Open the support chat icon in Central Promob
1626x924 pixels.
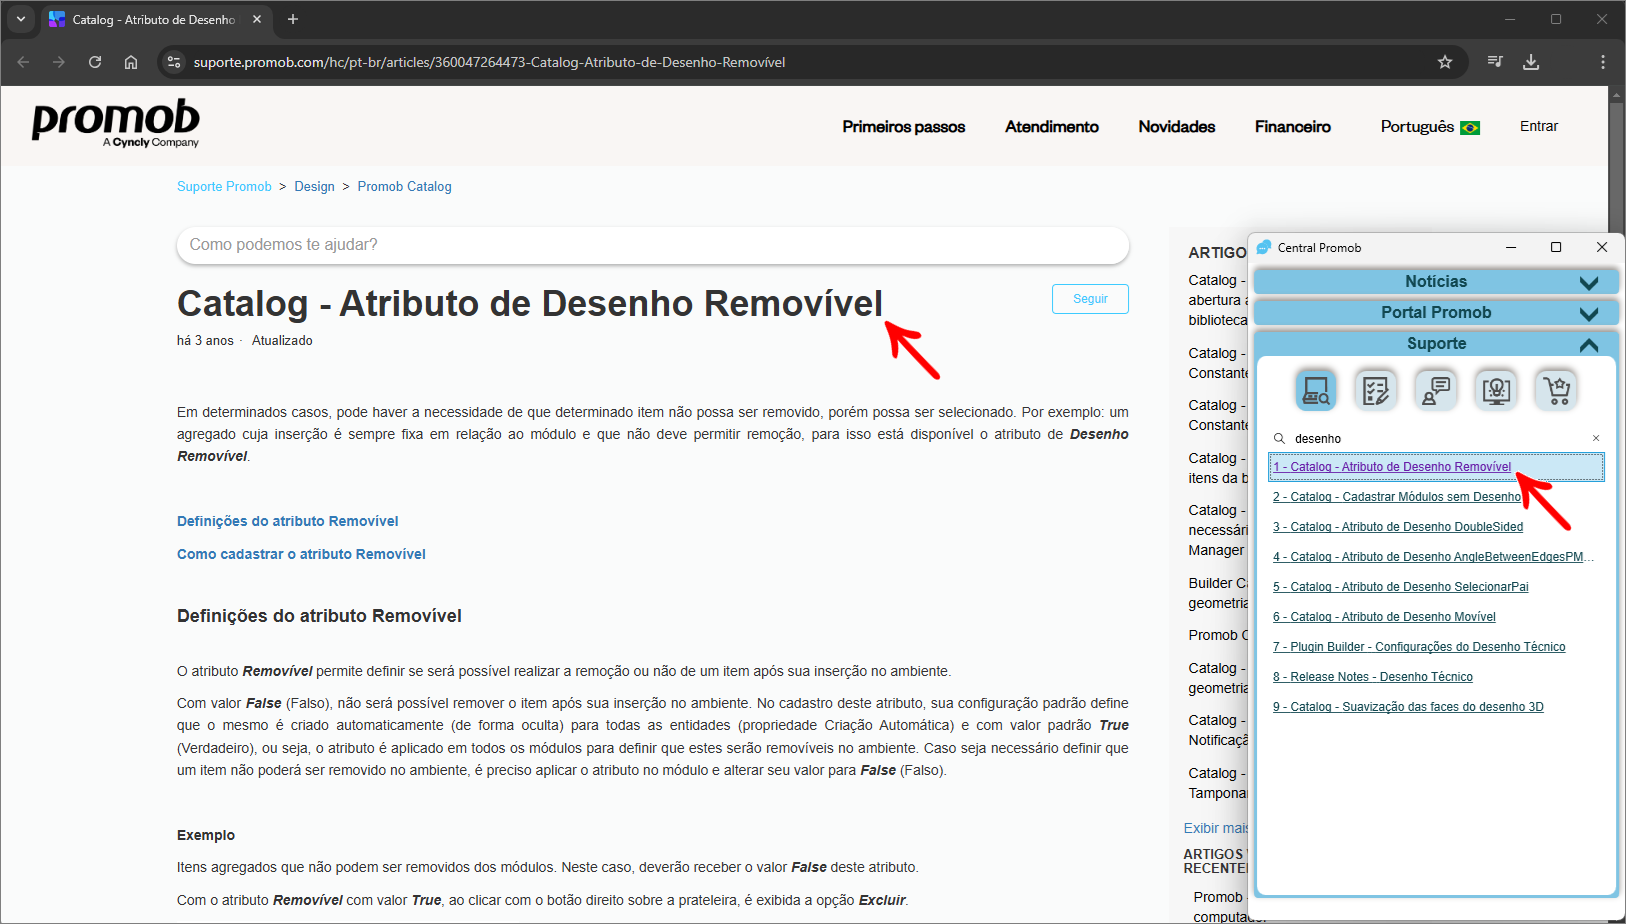[1436, 389]
